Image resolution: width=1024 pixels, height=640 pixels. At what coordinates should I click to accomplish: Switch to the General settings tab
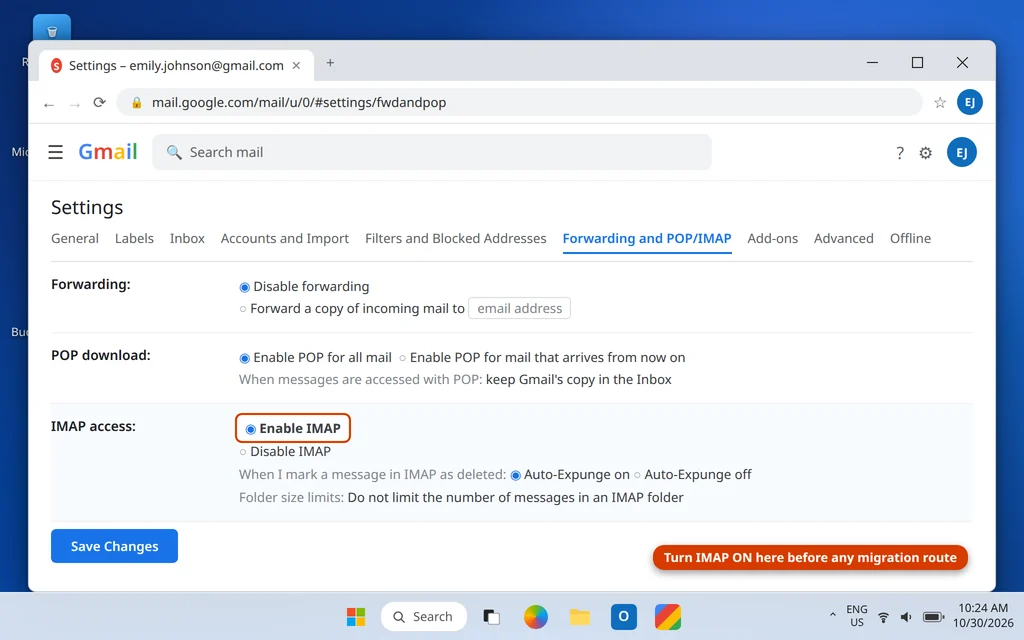click(75, 238)
